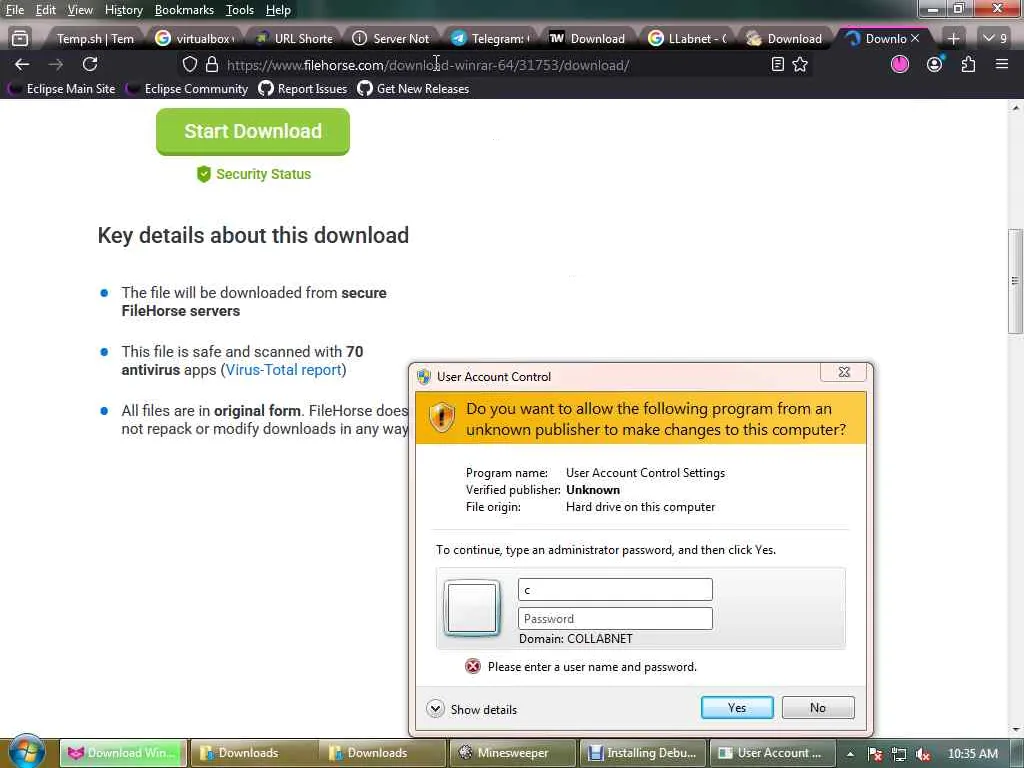The image size is (1024, 768).
Task: Open the Virus-Total report link
Action: coord(283,370)
